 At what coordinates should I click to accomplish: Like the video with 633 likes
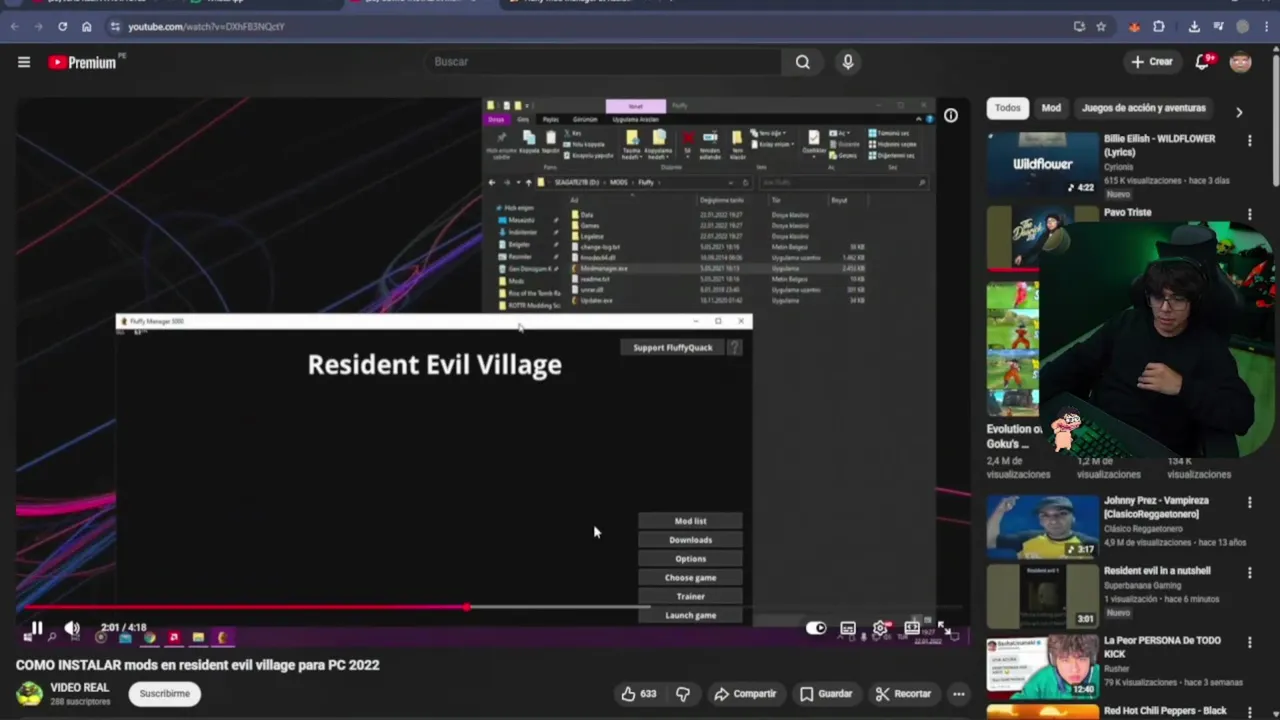638,694
